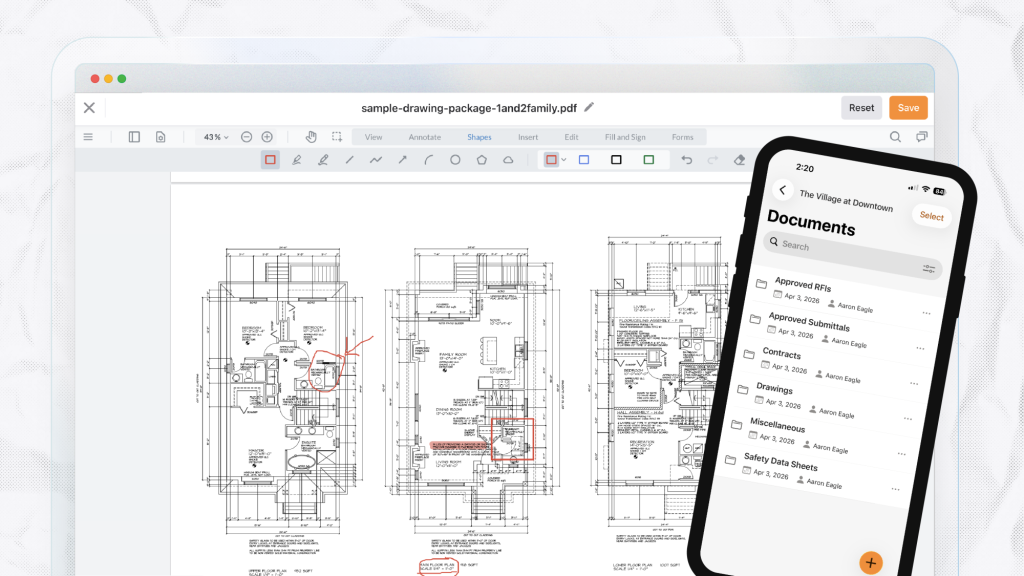The width and height of the screenshot is (1024, 576).
Task: Click the Reset button
Action: tap(861, 108)
